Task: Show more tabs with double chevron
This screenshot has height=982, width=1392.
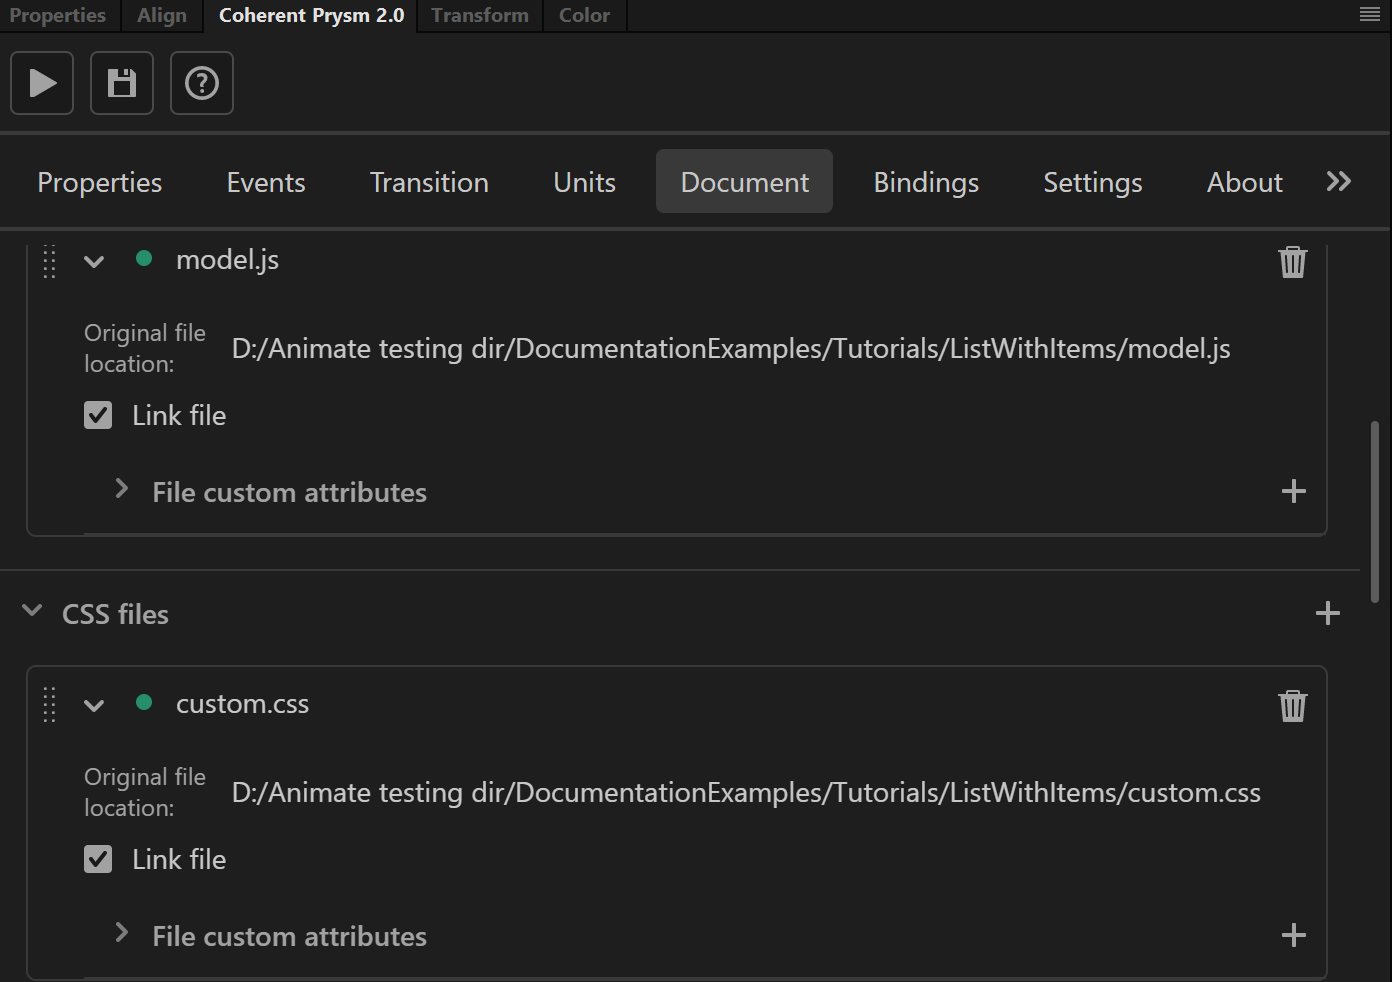Action: pos(1339,181)
